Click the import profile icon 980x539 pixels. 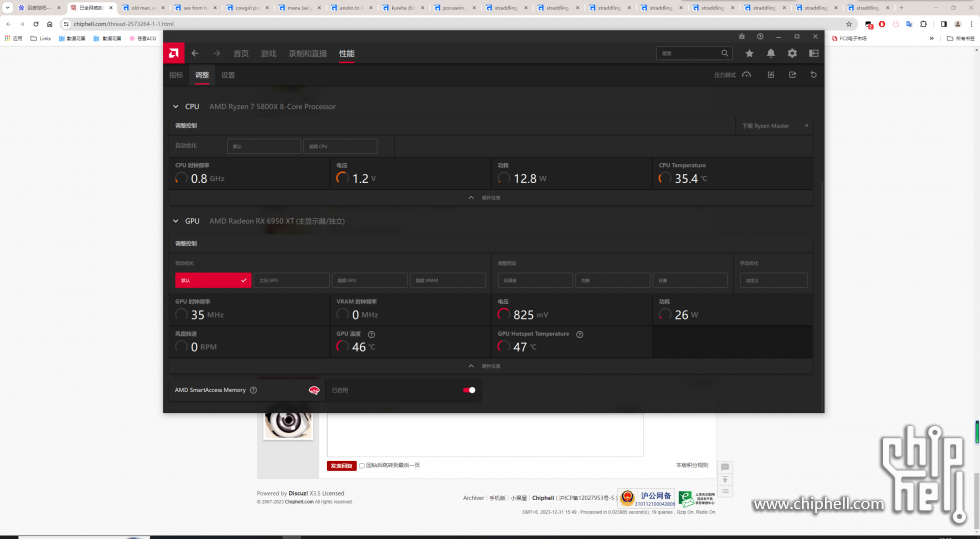771,74
